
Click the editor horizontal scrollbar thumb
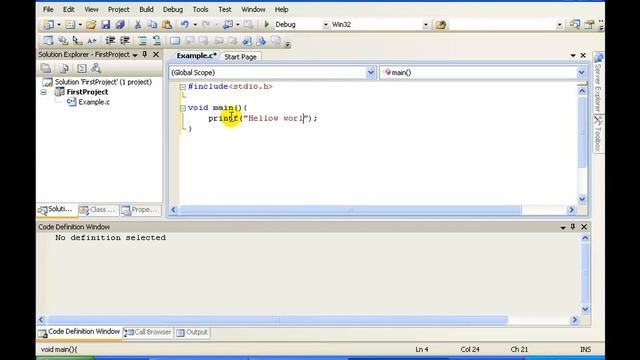coord(351,210)
